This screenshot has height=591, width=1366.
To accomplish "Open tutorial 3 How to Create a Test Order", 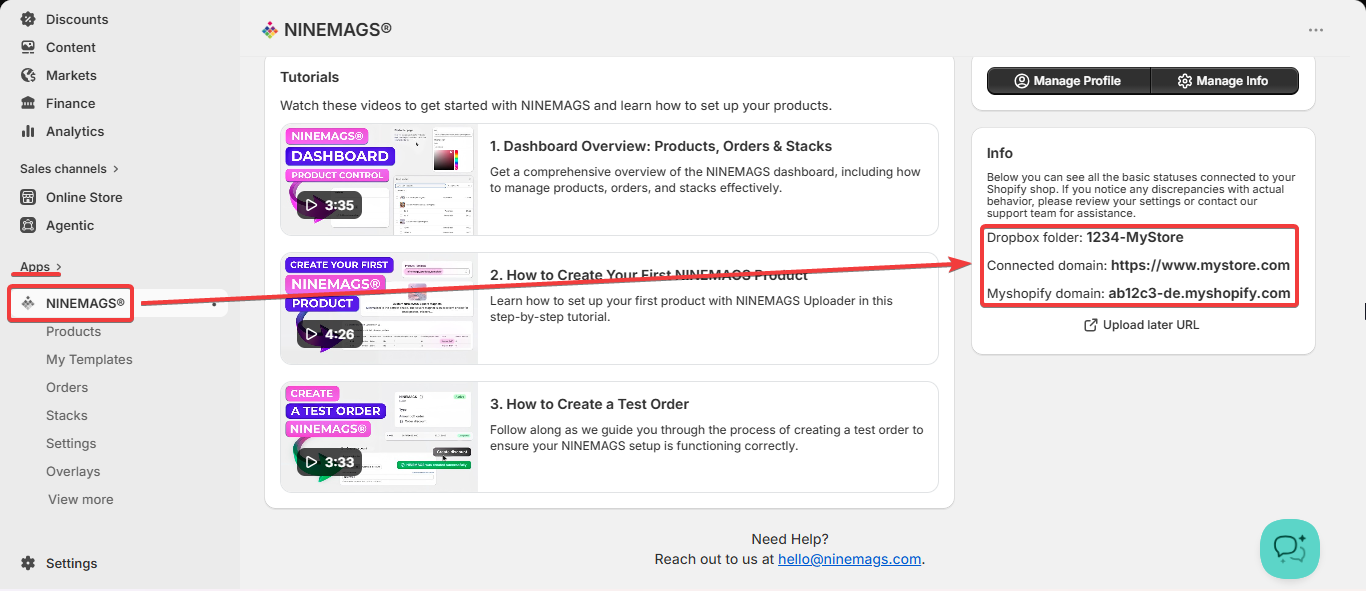I will (x=589, y=404).
